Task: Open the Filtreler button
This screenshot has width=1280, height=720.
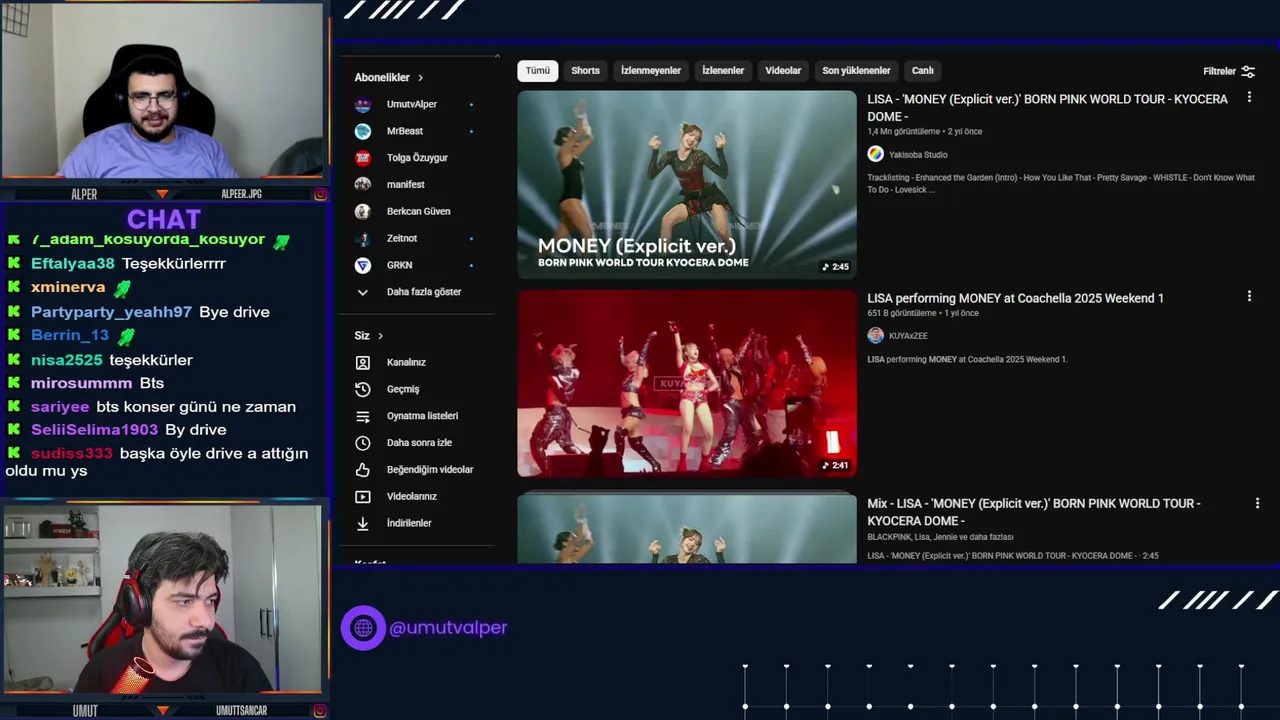Action: pos(1229,72)
